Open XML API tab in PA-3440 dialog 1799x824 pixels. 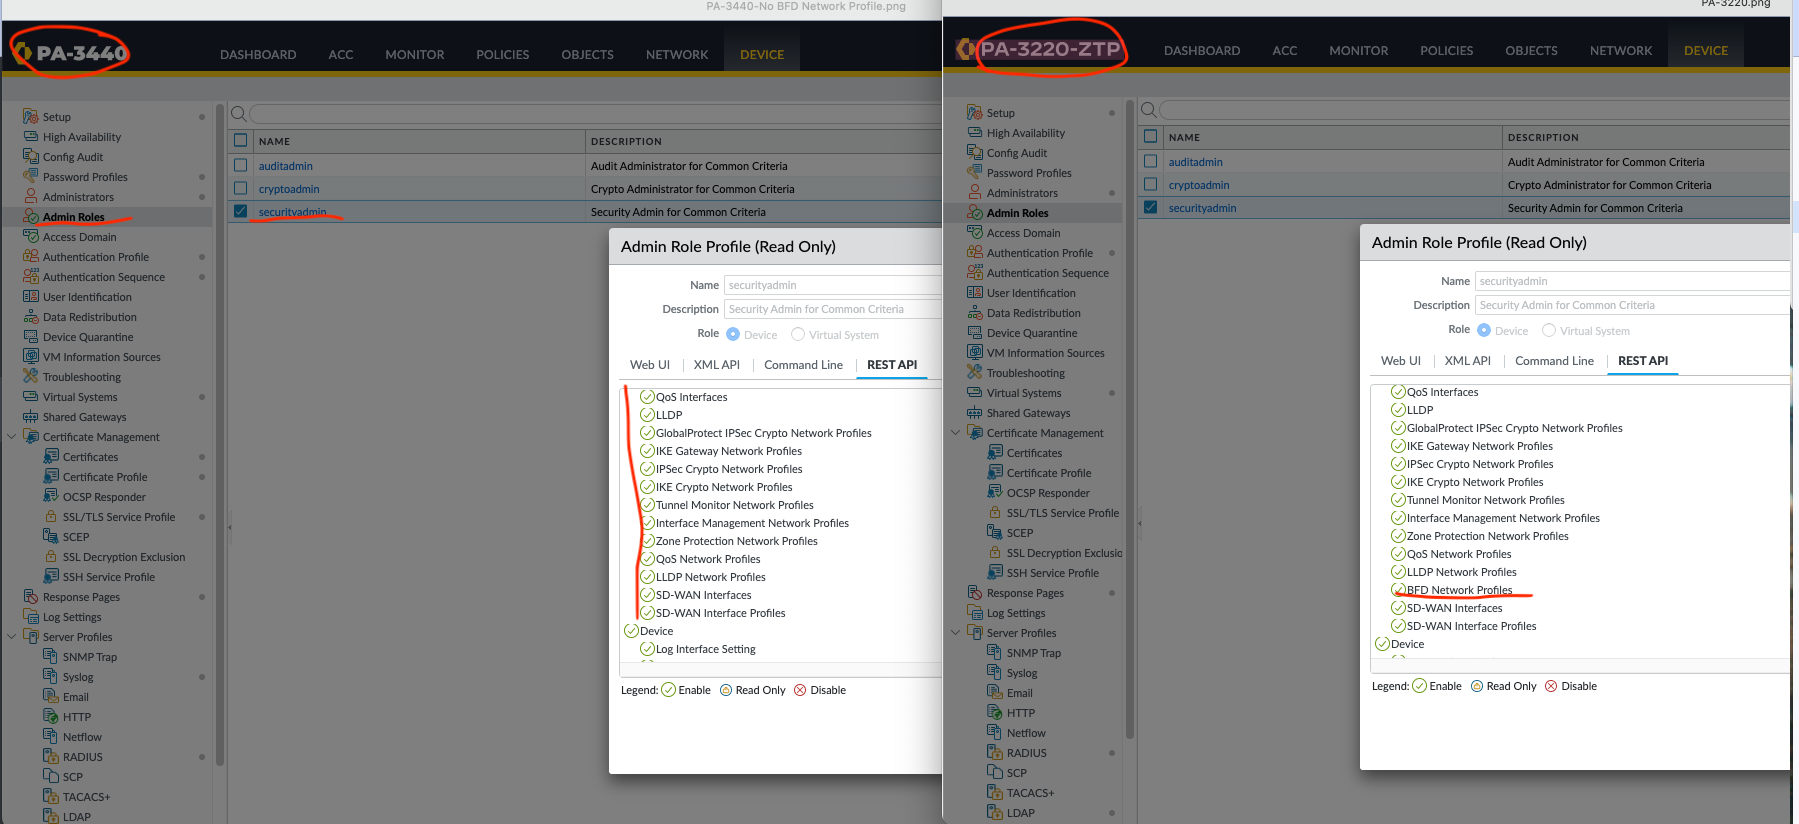coord(717,365)
